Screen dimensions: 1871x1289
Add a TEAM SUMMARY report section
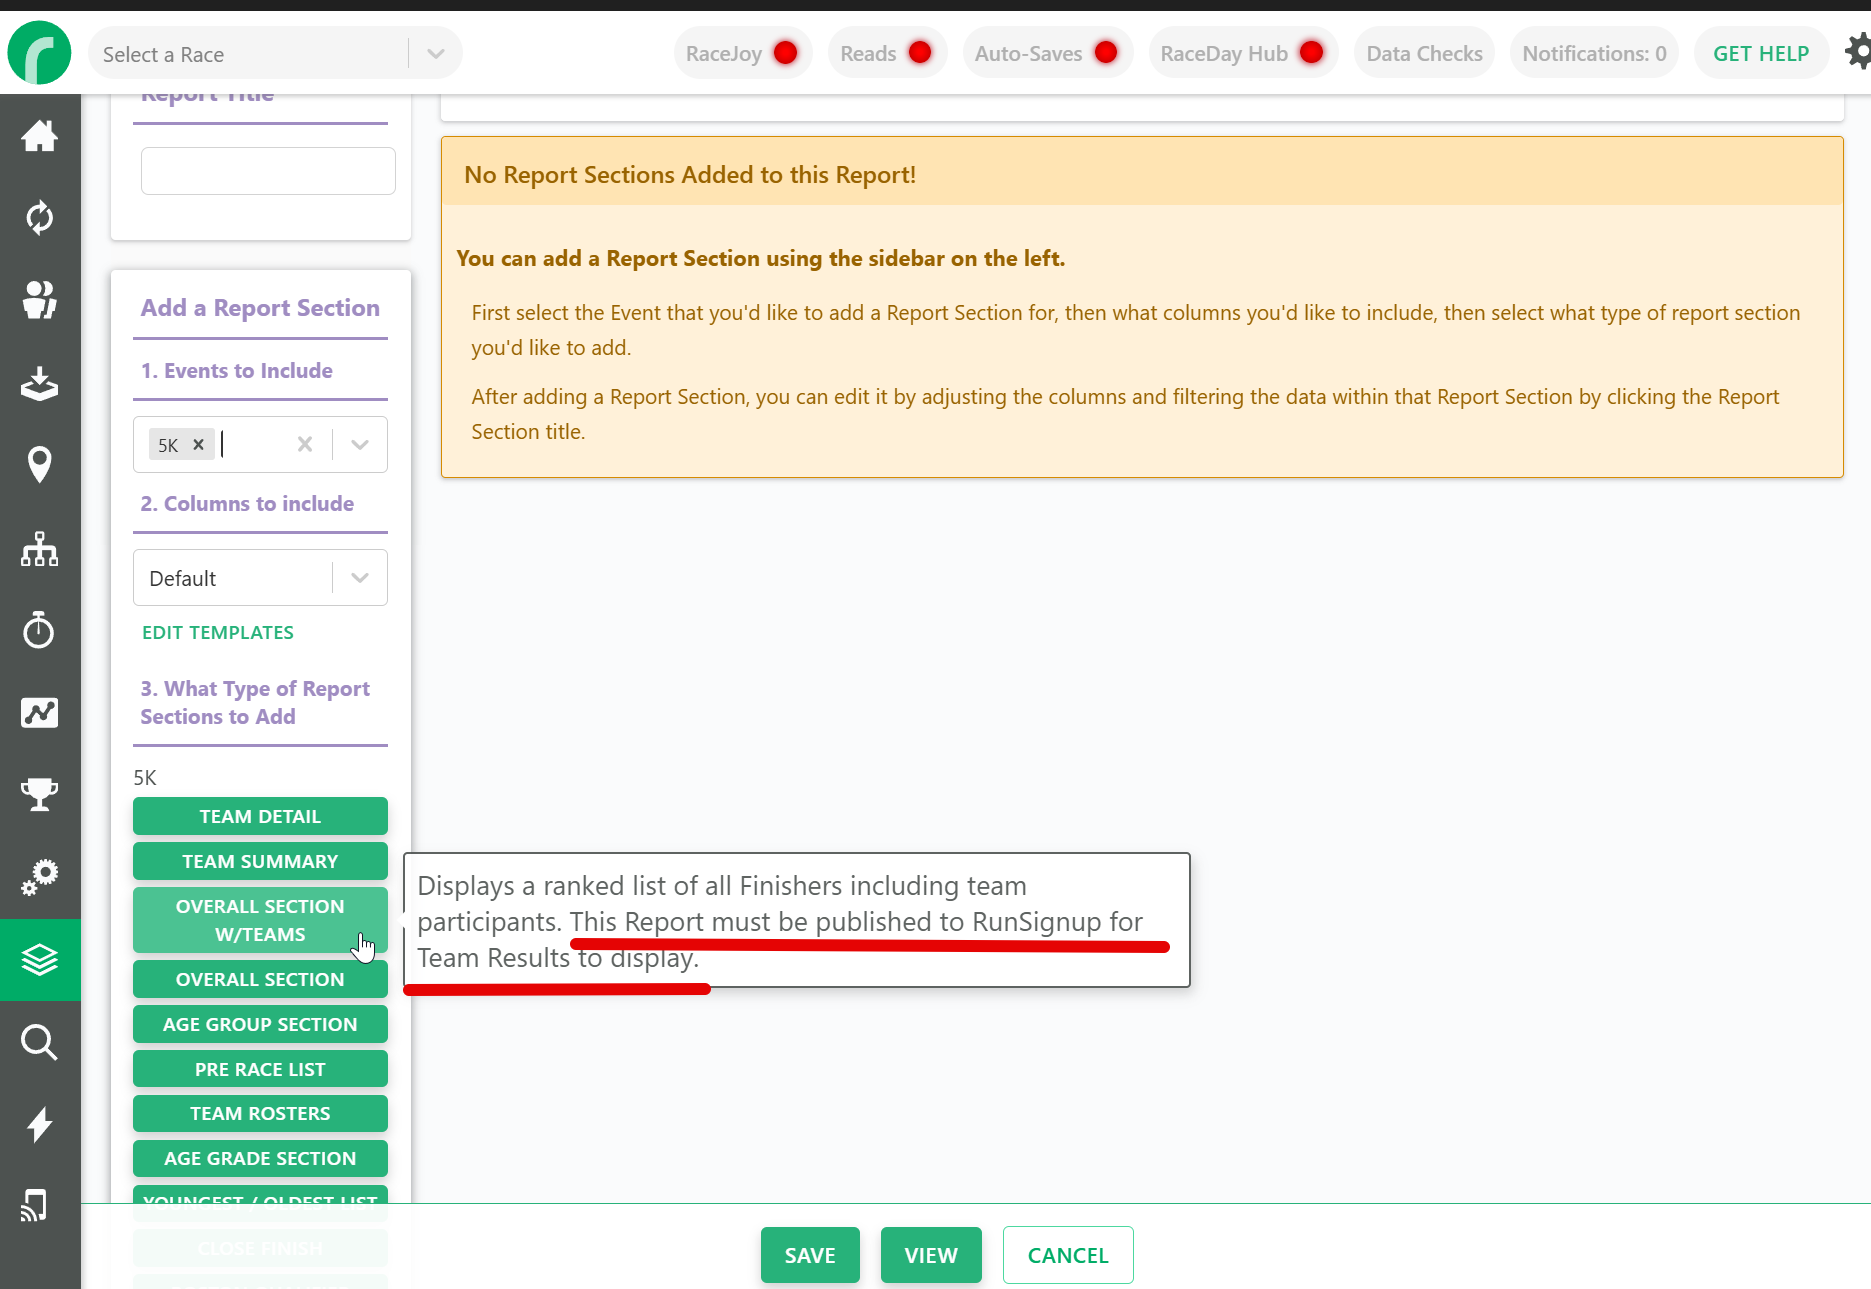point(260,861)
